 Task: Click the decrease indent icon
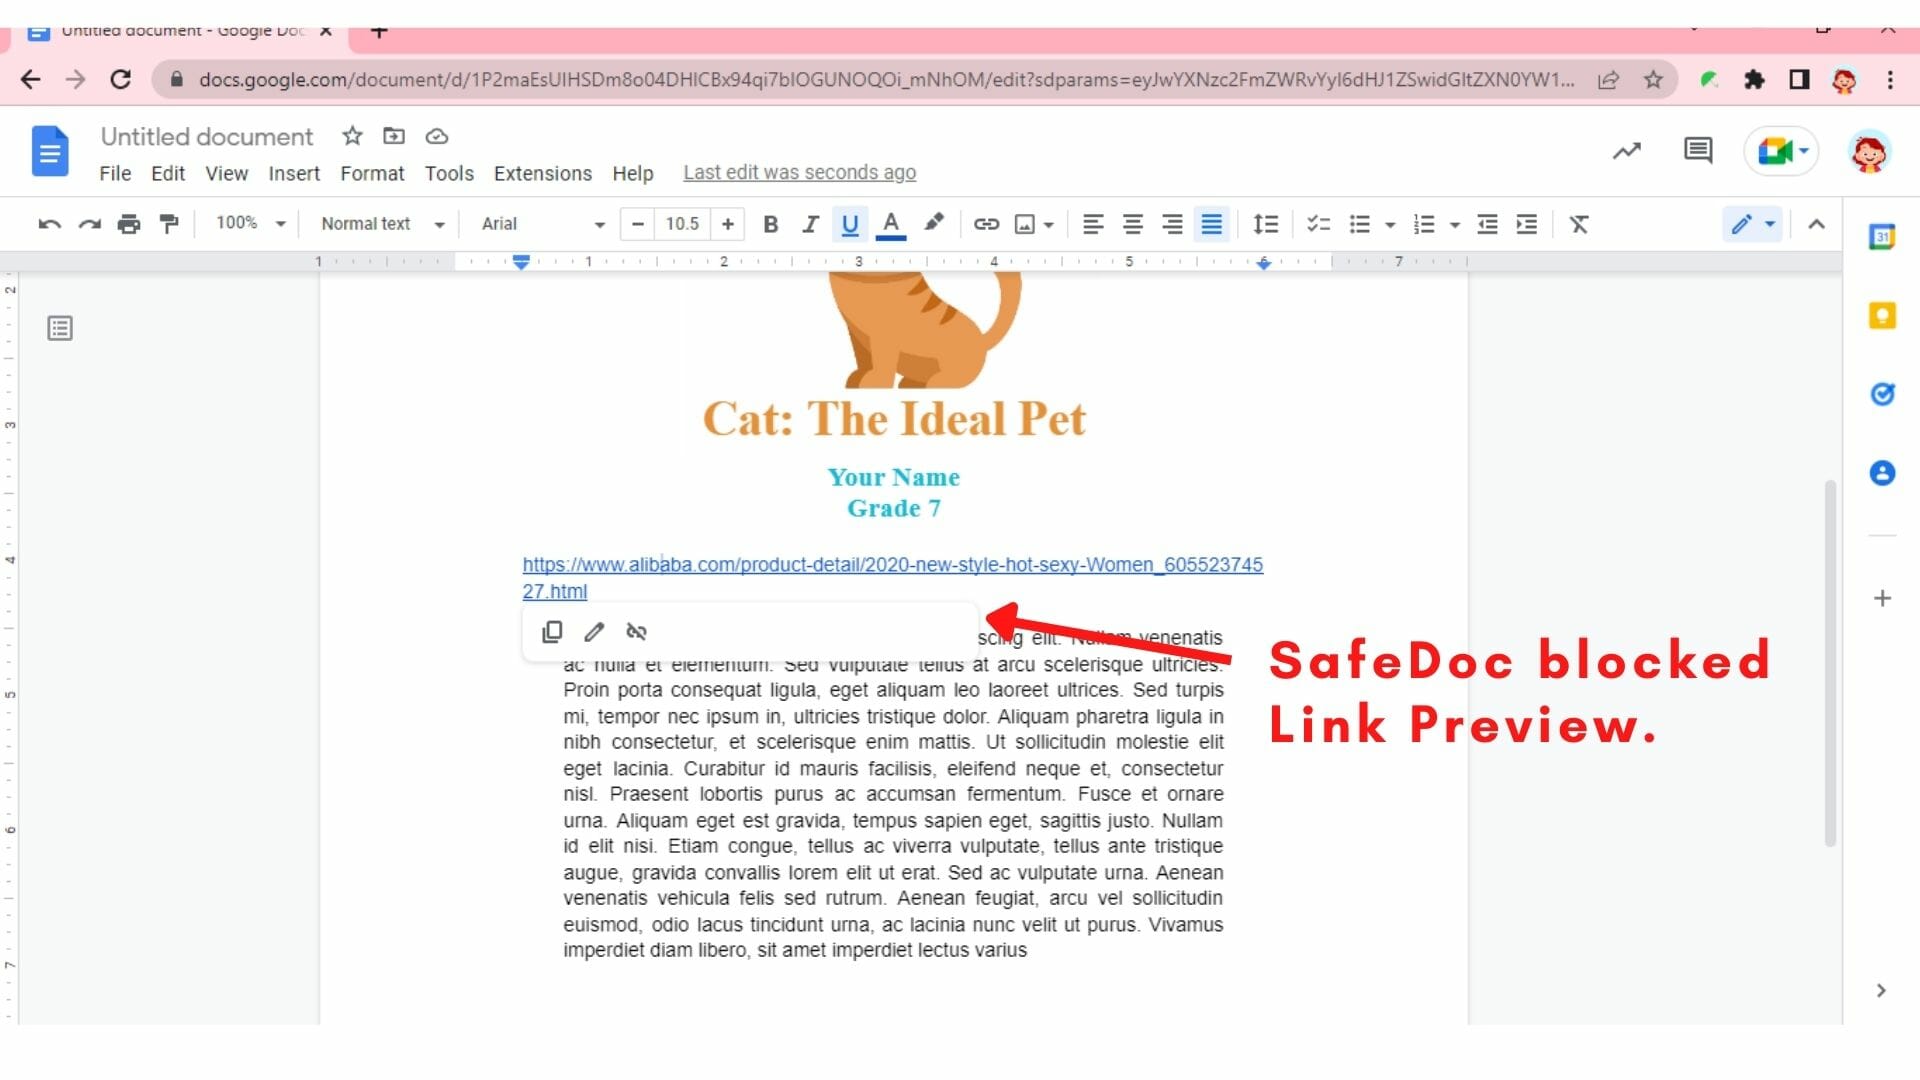(1487, 224)
